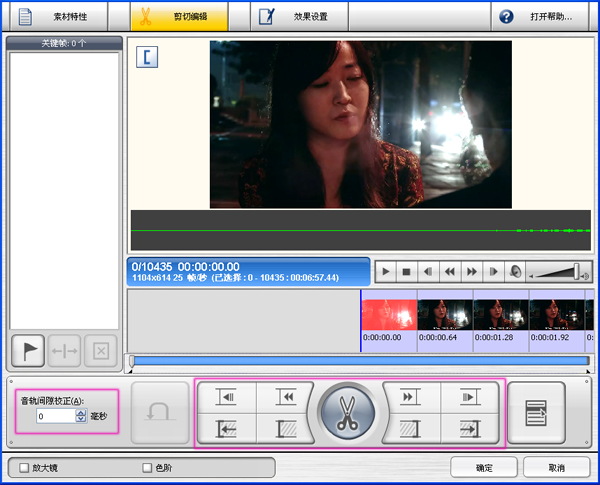Enable the 色阶 checkbox

(x=147, y=468)
